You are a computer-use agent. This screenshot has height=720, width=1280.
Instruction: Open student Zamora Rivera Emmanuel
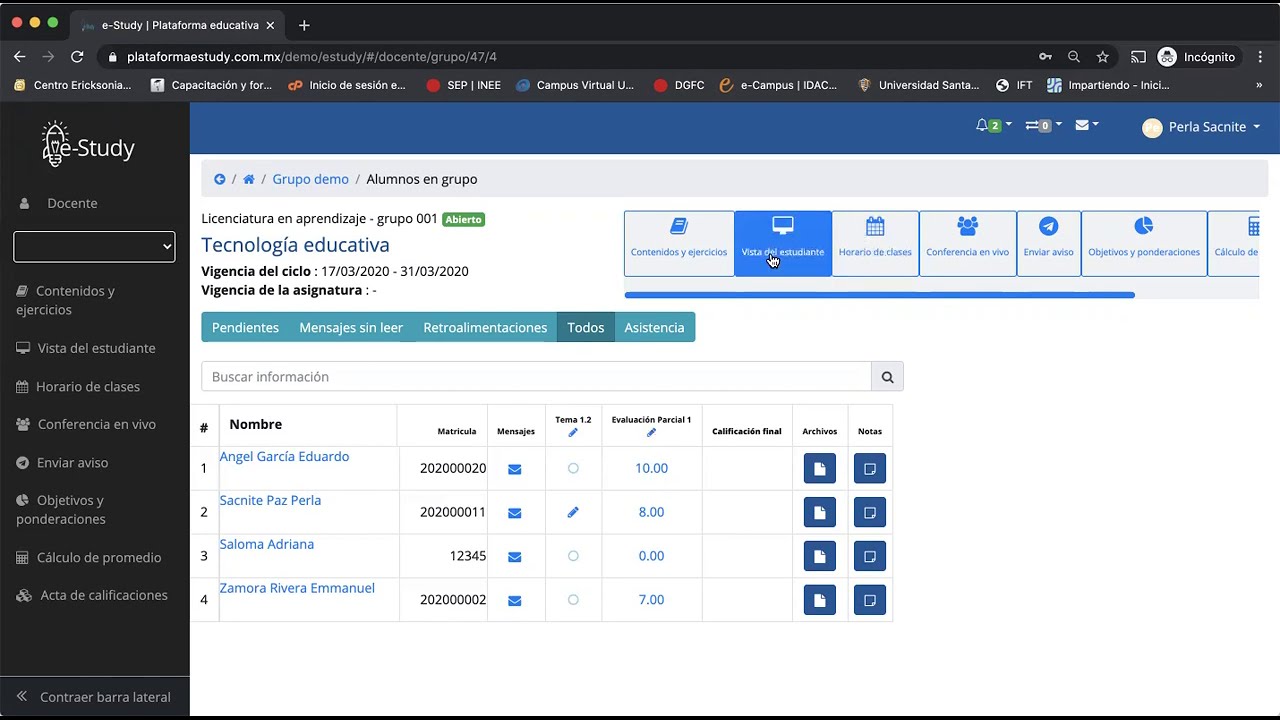coord(297,588)
